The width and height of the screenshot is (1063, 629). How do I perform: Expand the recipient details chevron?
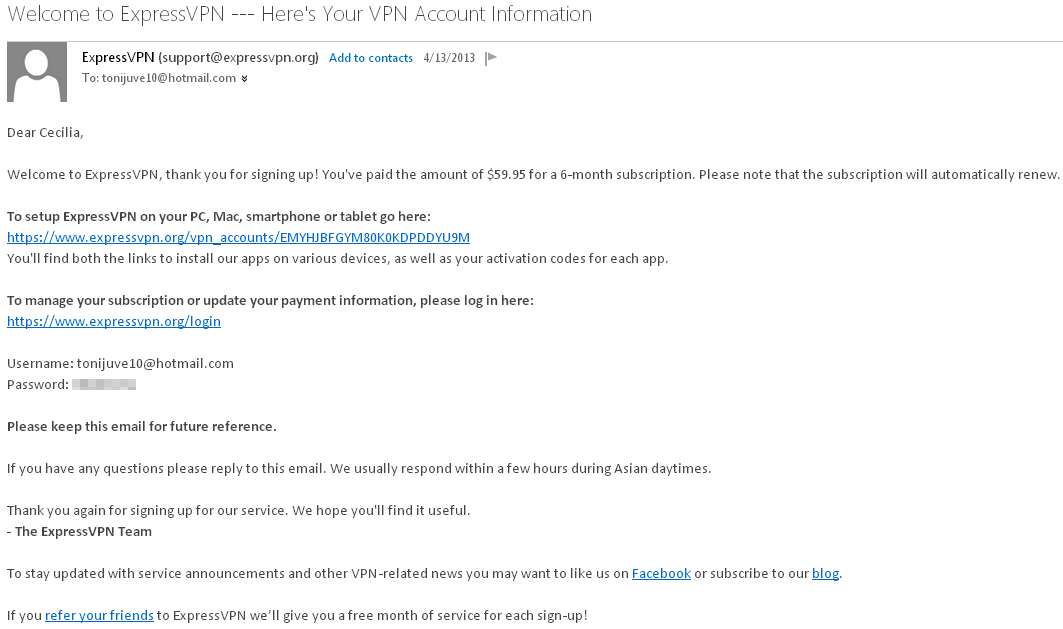245,78
